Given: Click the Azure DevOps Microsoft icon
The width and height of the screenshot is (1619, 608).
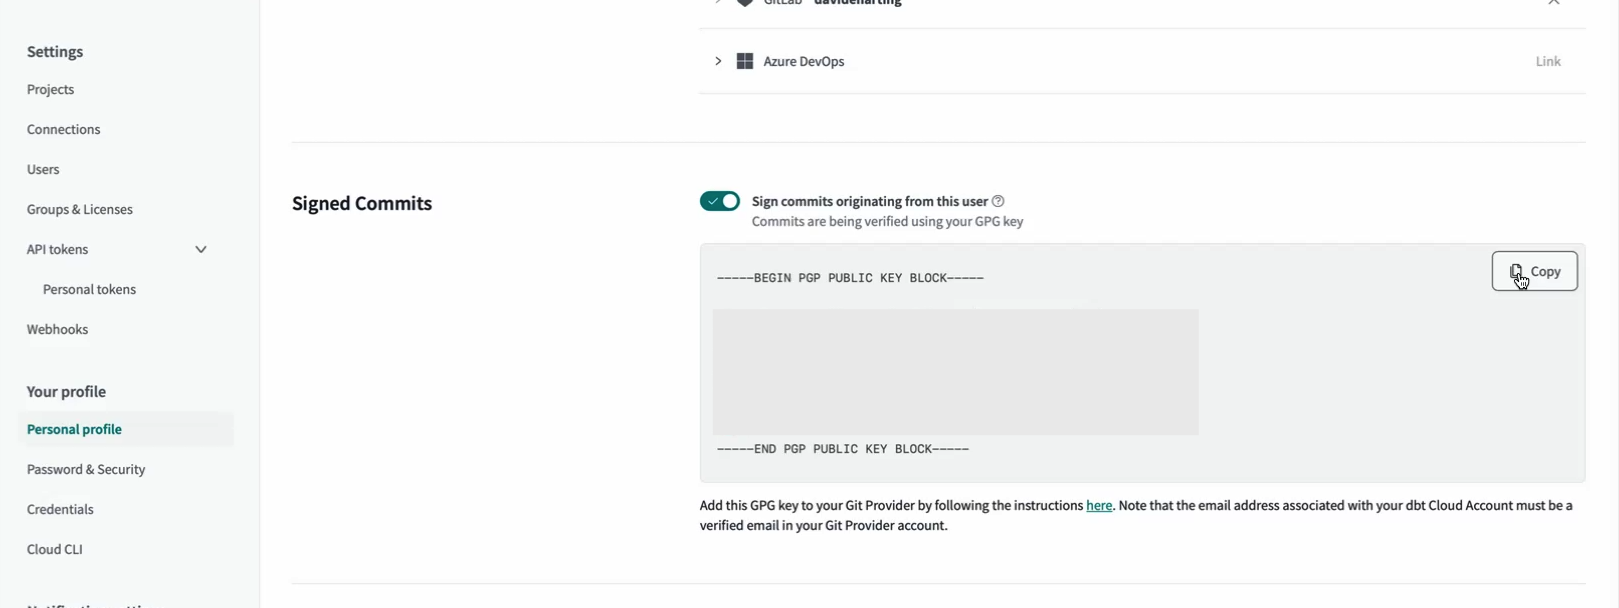Looking at the screenshot, I should tap(745, 61).
